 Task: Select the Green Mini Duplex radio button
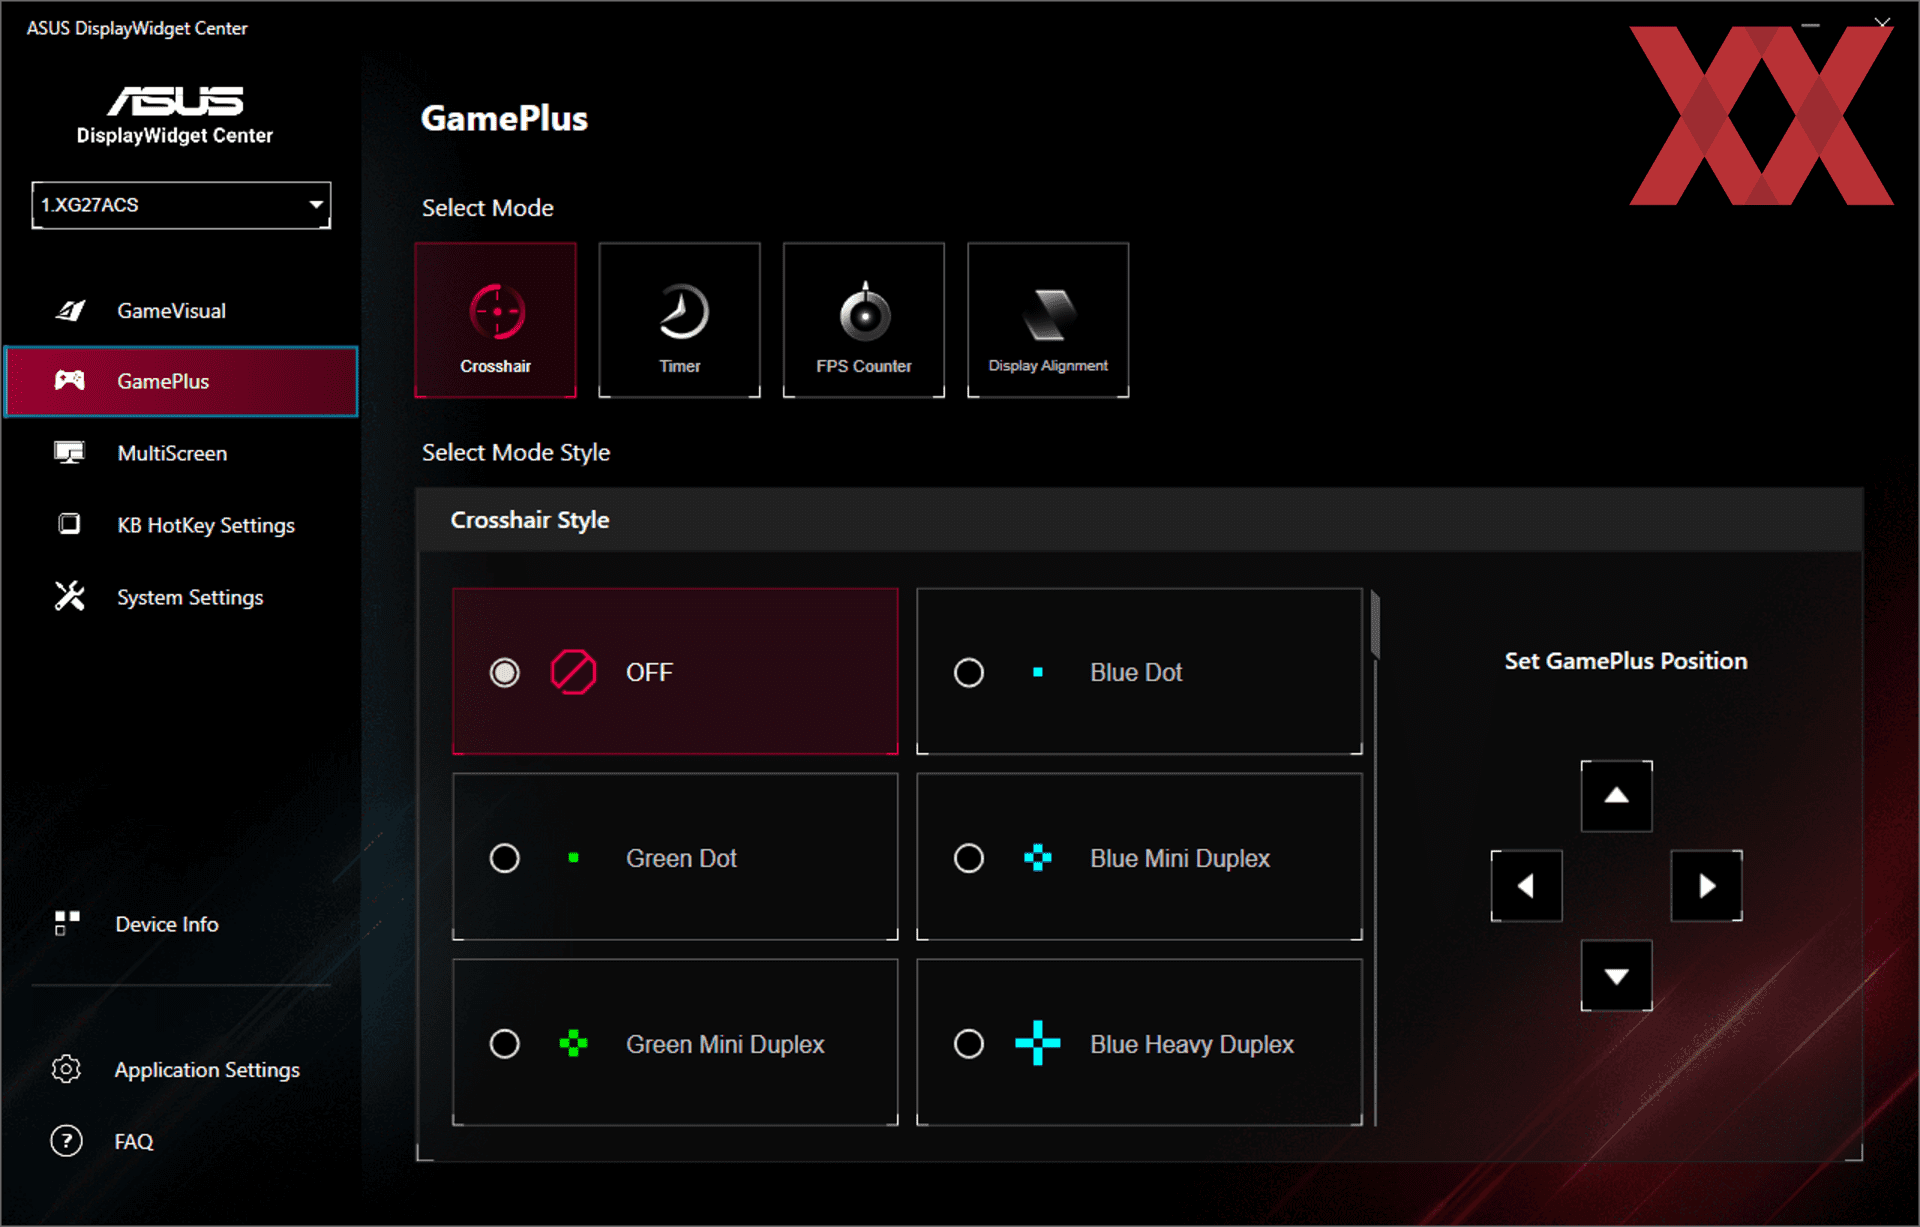tap(505, 1044)
